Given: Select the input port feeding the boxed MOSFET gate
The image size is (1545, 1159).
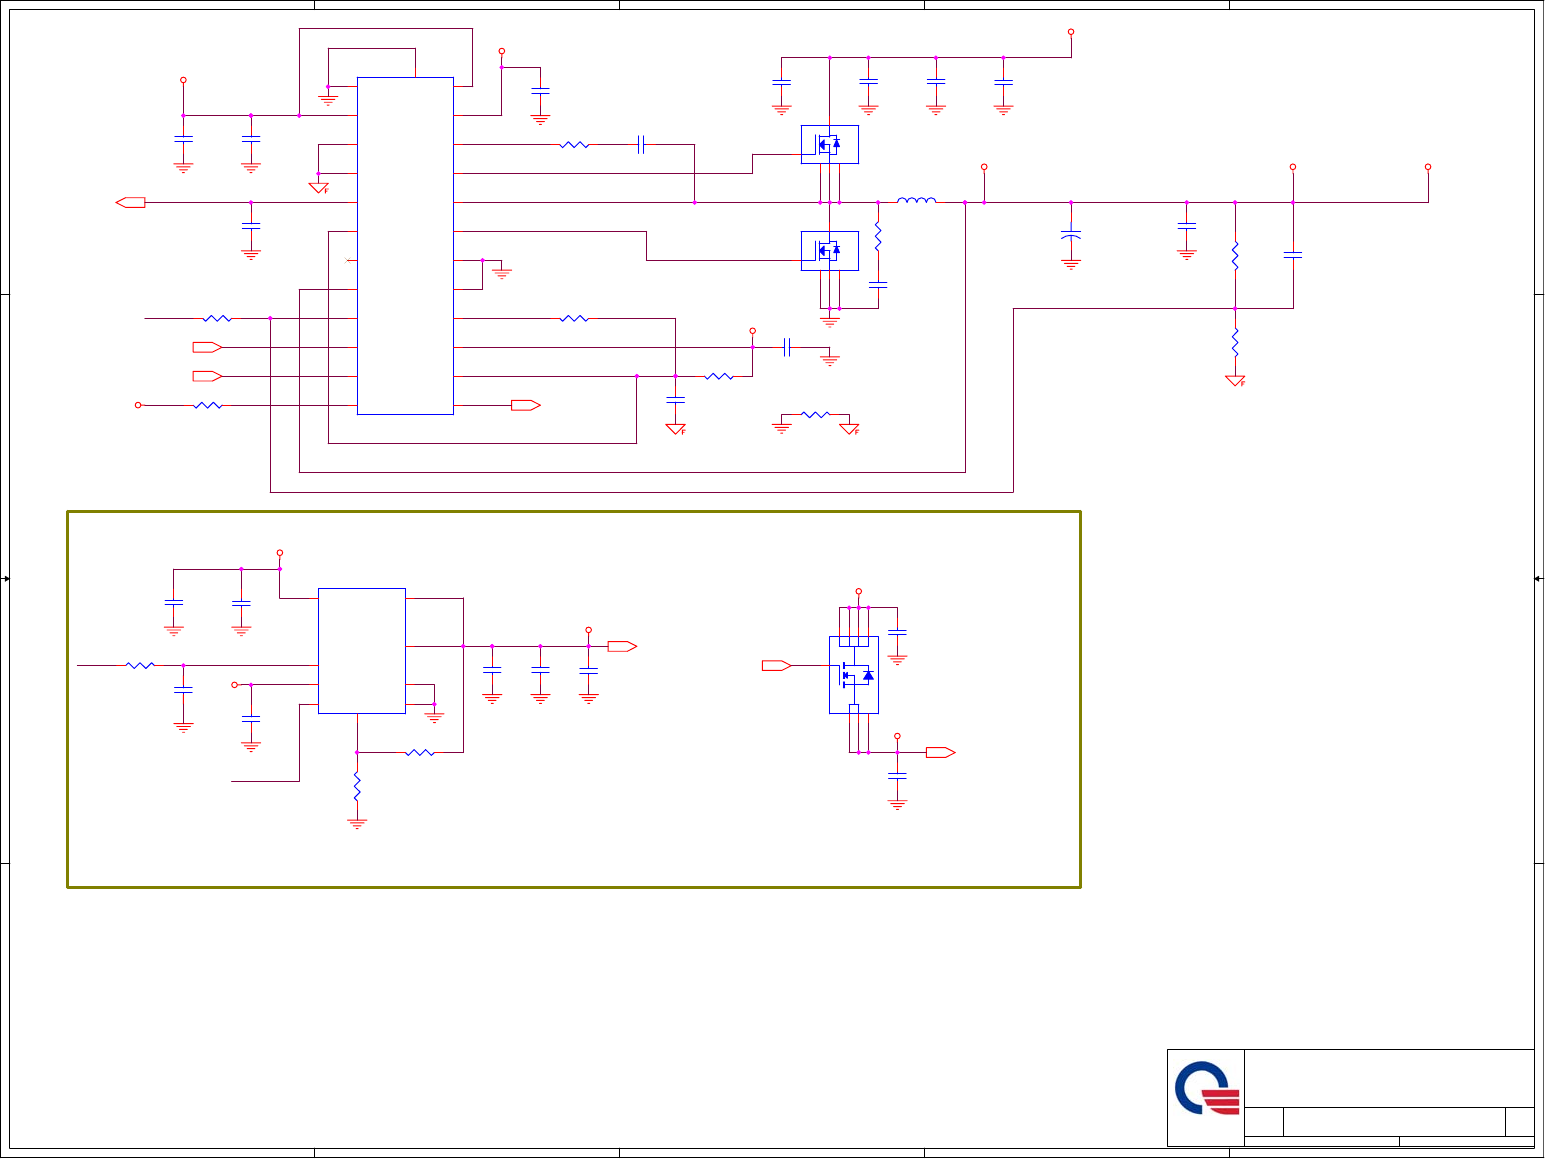Looking at the screenshot, I should point(776,666).
